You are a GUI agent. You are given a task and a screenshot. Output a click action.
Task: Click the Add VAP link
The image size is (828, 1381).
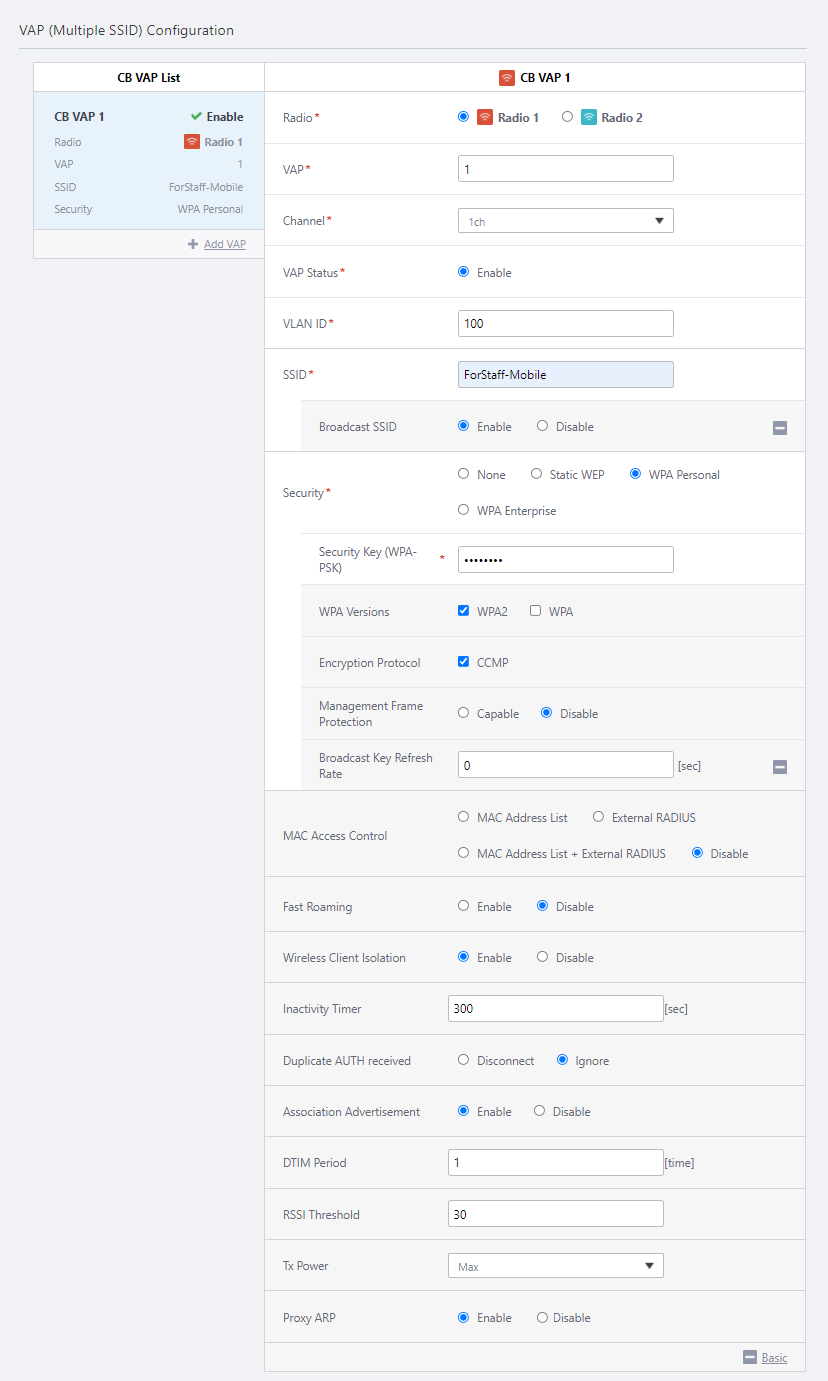click(224, 244)
